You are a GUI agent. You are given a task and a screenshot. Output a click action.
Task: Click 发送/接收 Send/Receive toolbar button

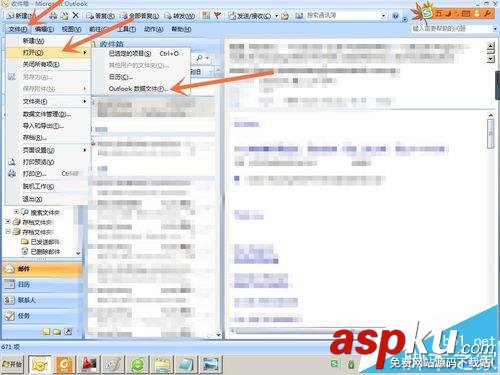(x=250, y=15)
